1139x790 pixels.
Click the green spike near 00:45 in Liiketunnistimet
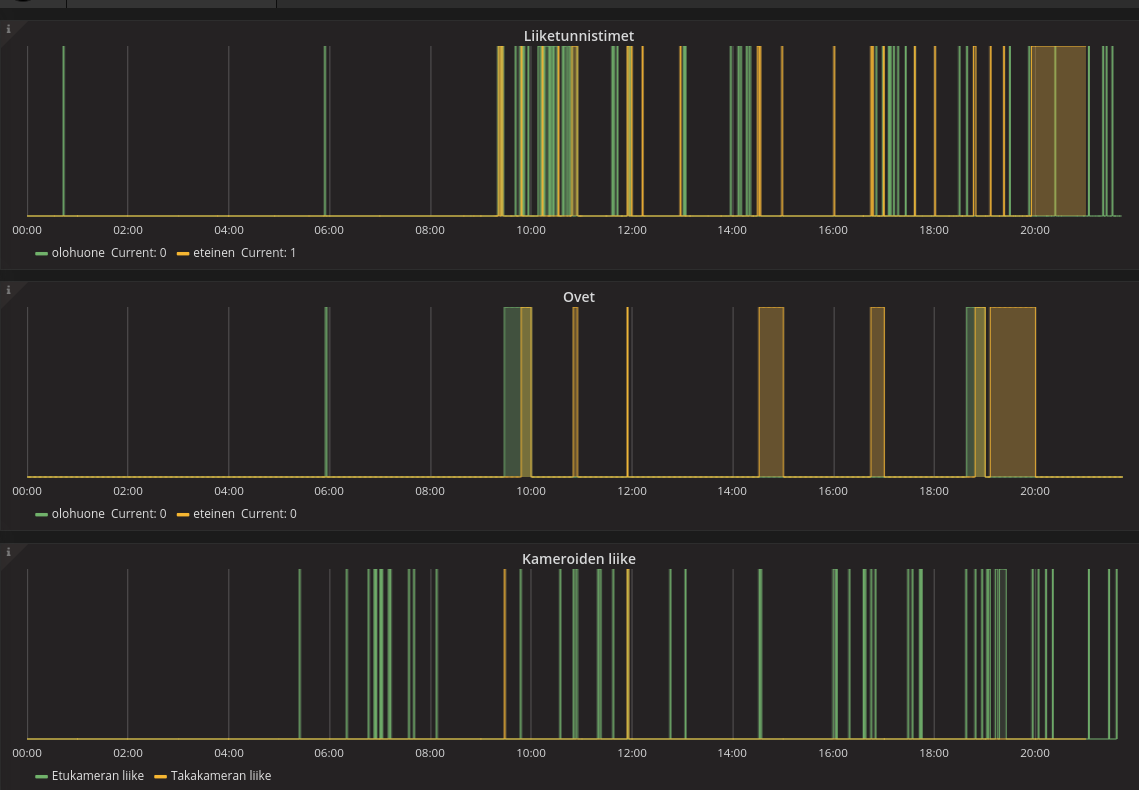point(63,130)
